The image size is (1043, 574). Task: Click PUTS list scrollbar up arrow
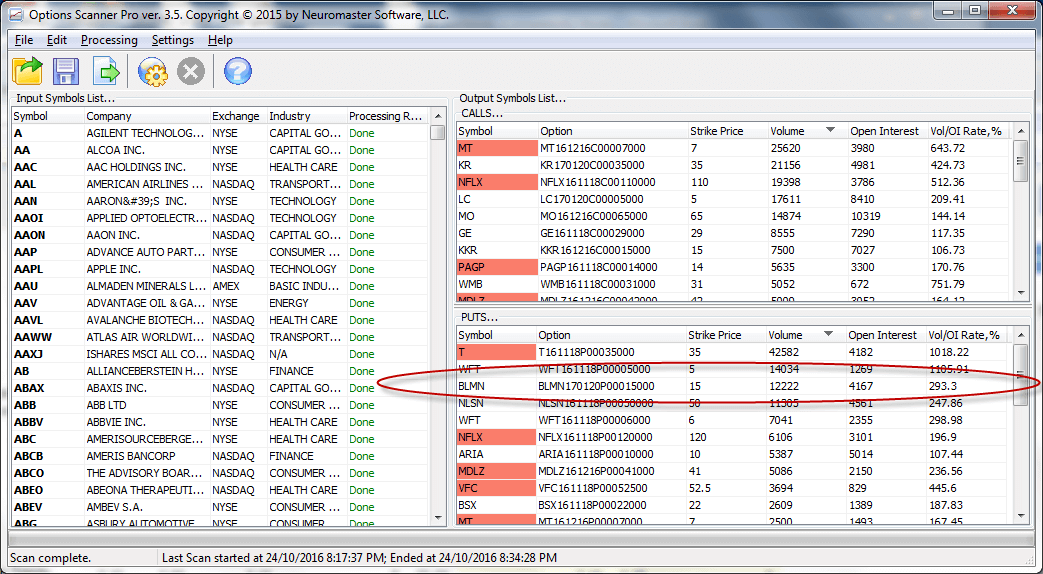1020,335
